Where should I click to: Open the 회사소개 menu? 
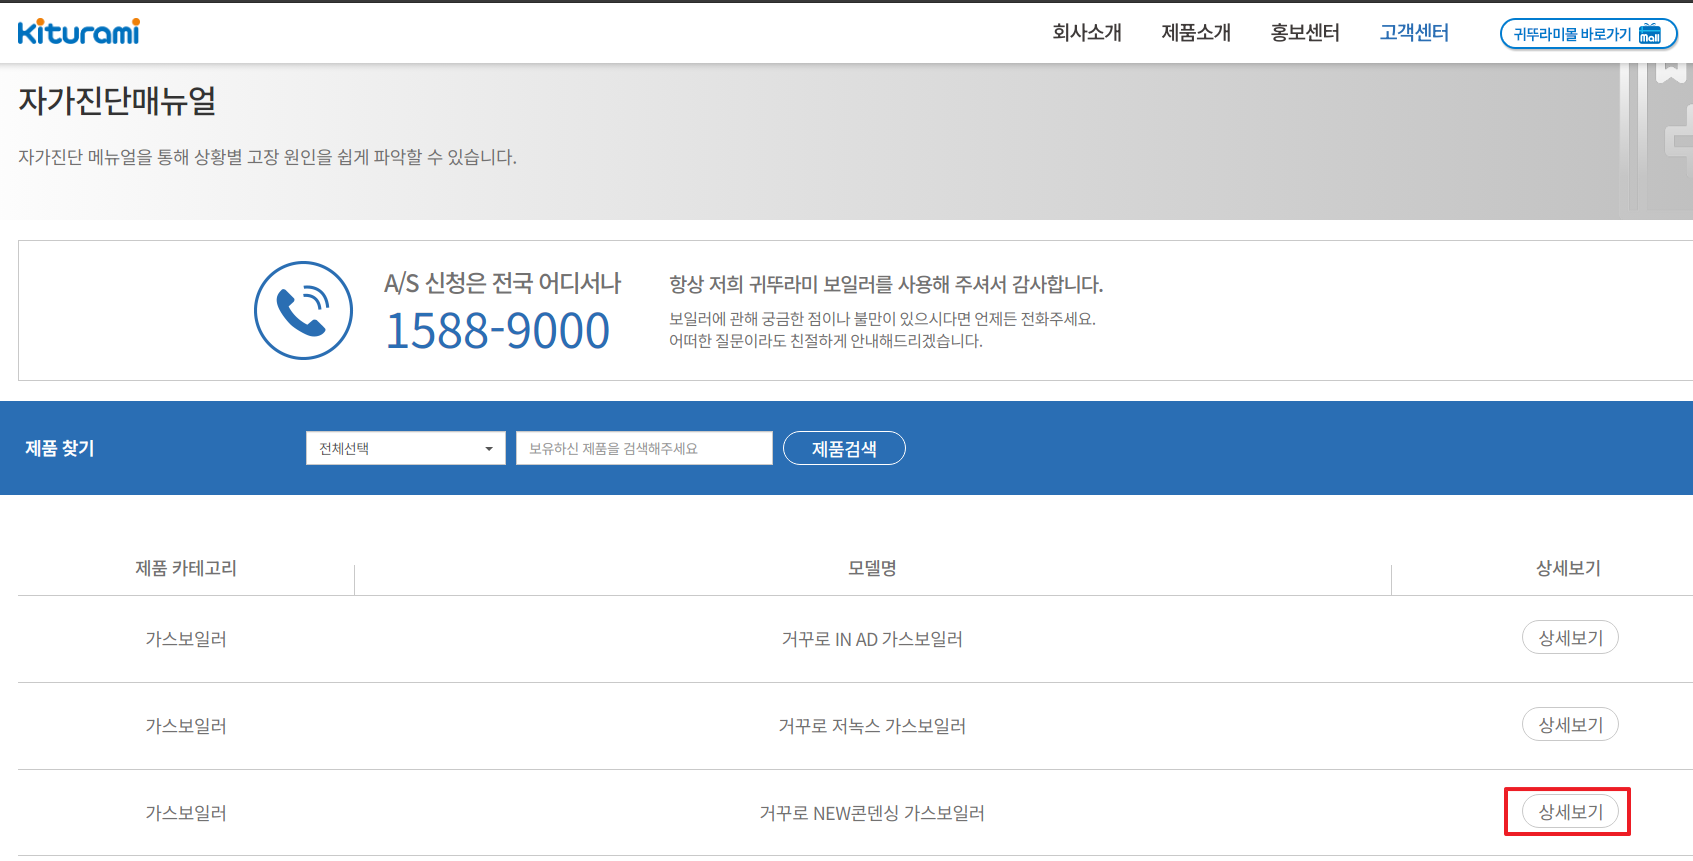pyautogui.click(x=1087, y=33)
